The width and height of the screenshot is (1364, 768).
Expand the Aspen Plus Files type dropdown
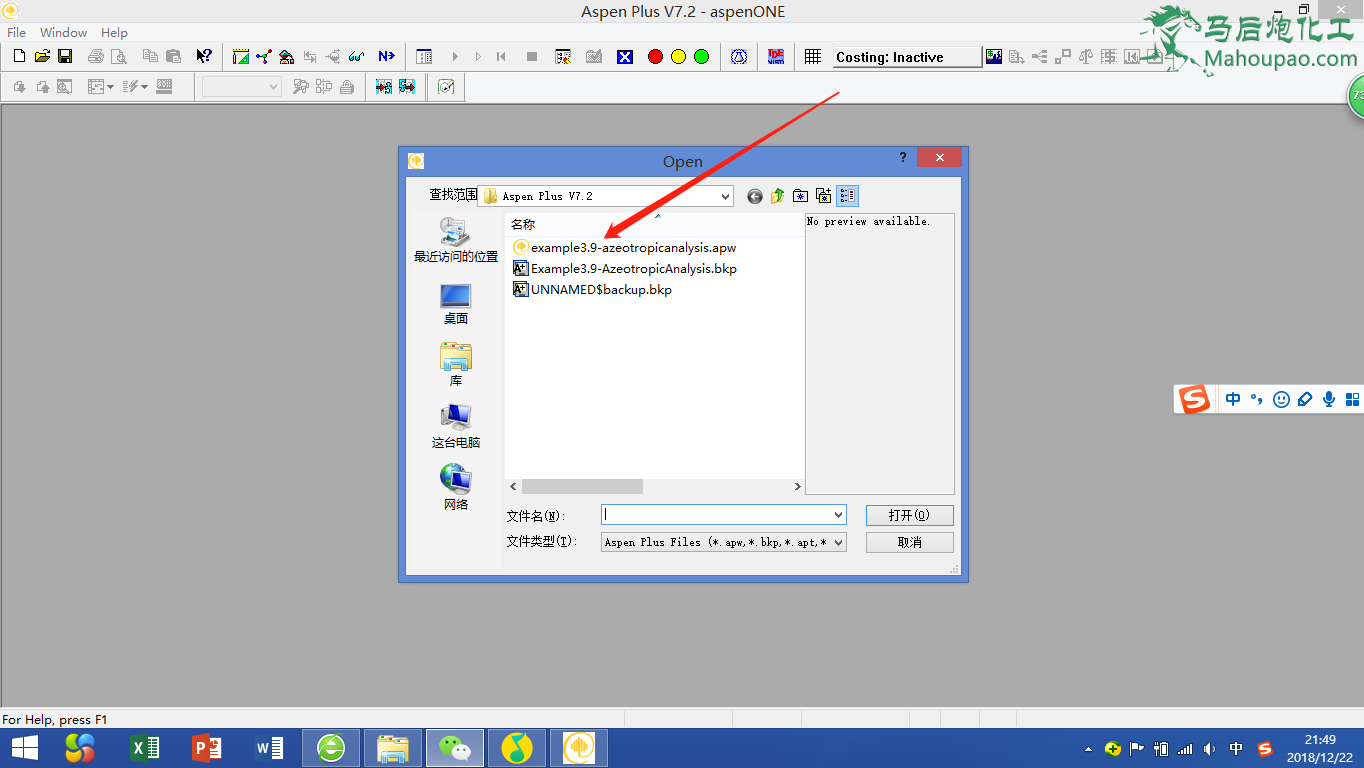coord(838,542)
